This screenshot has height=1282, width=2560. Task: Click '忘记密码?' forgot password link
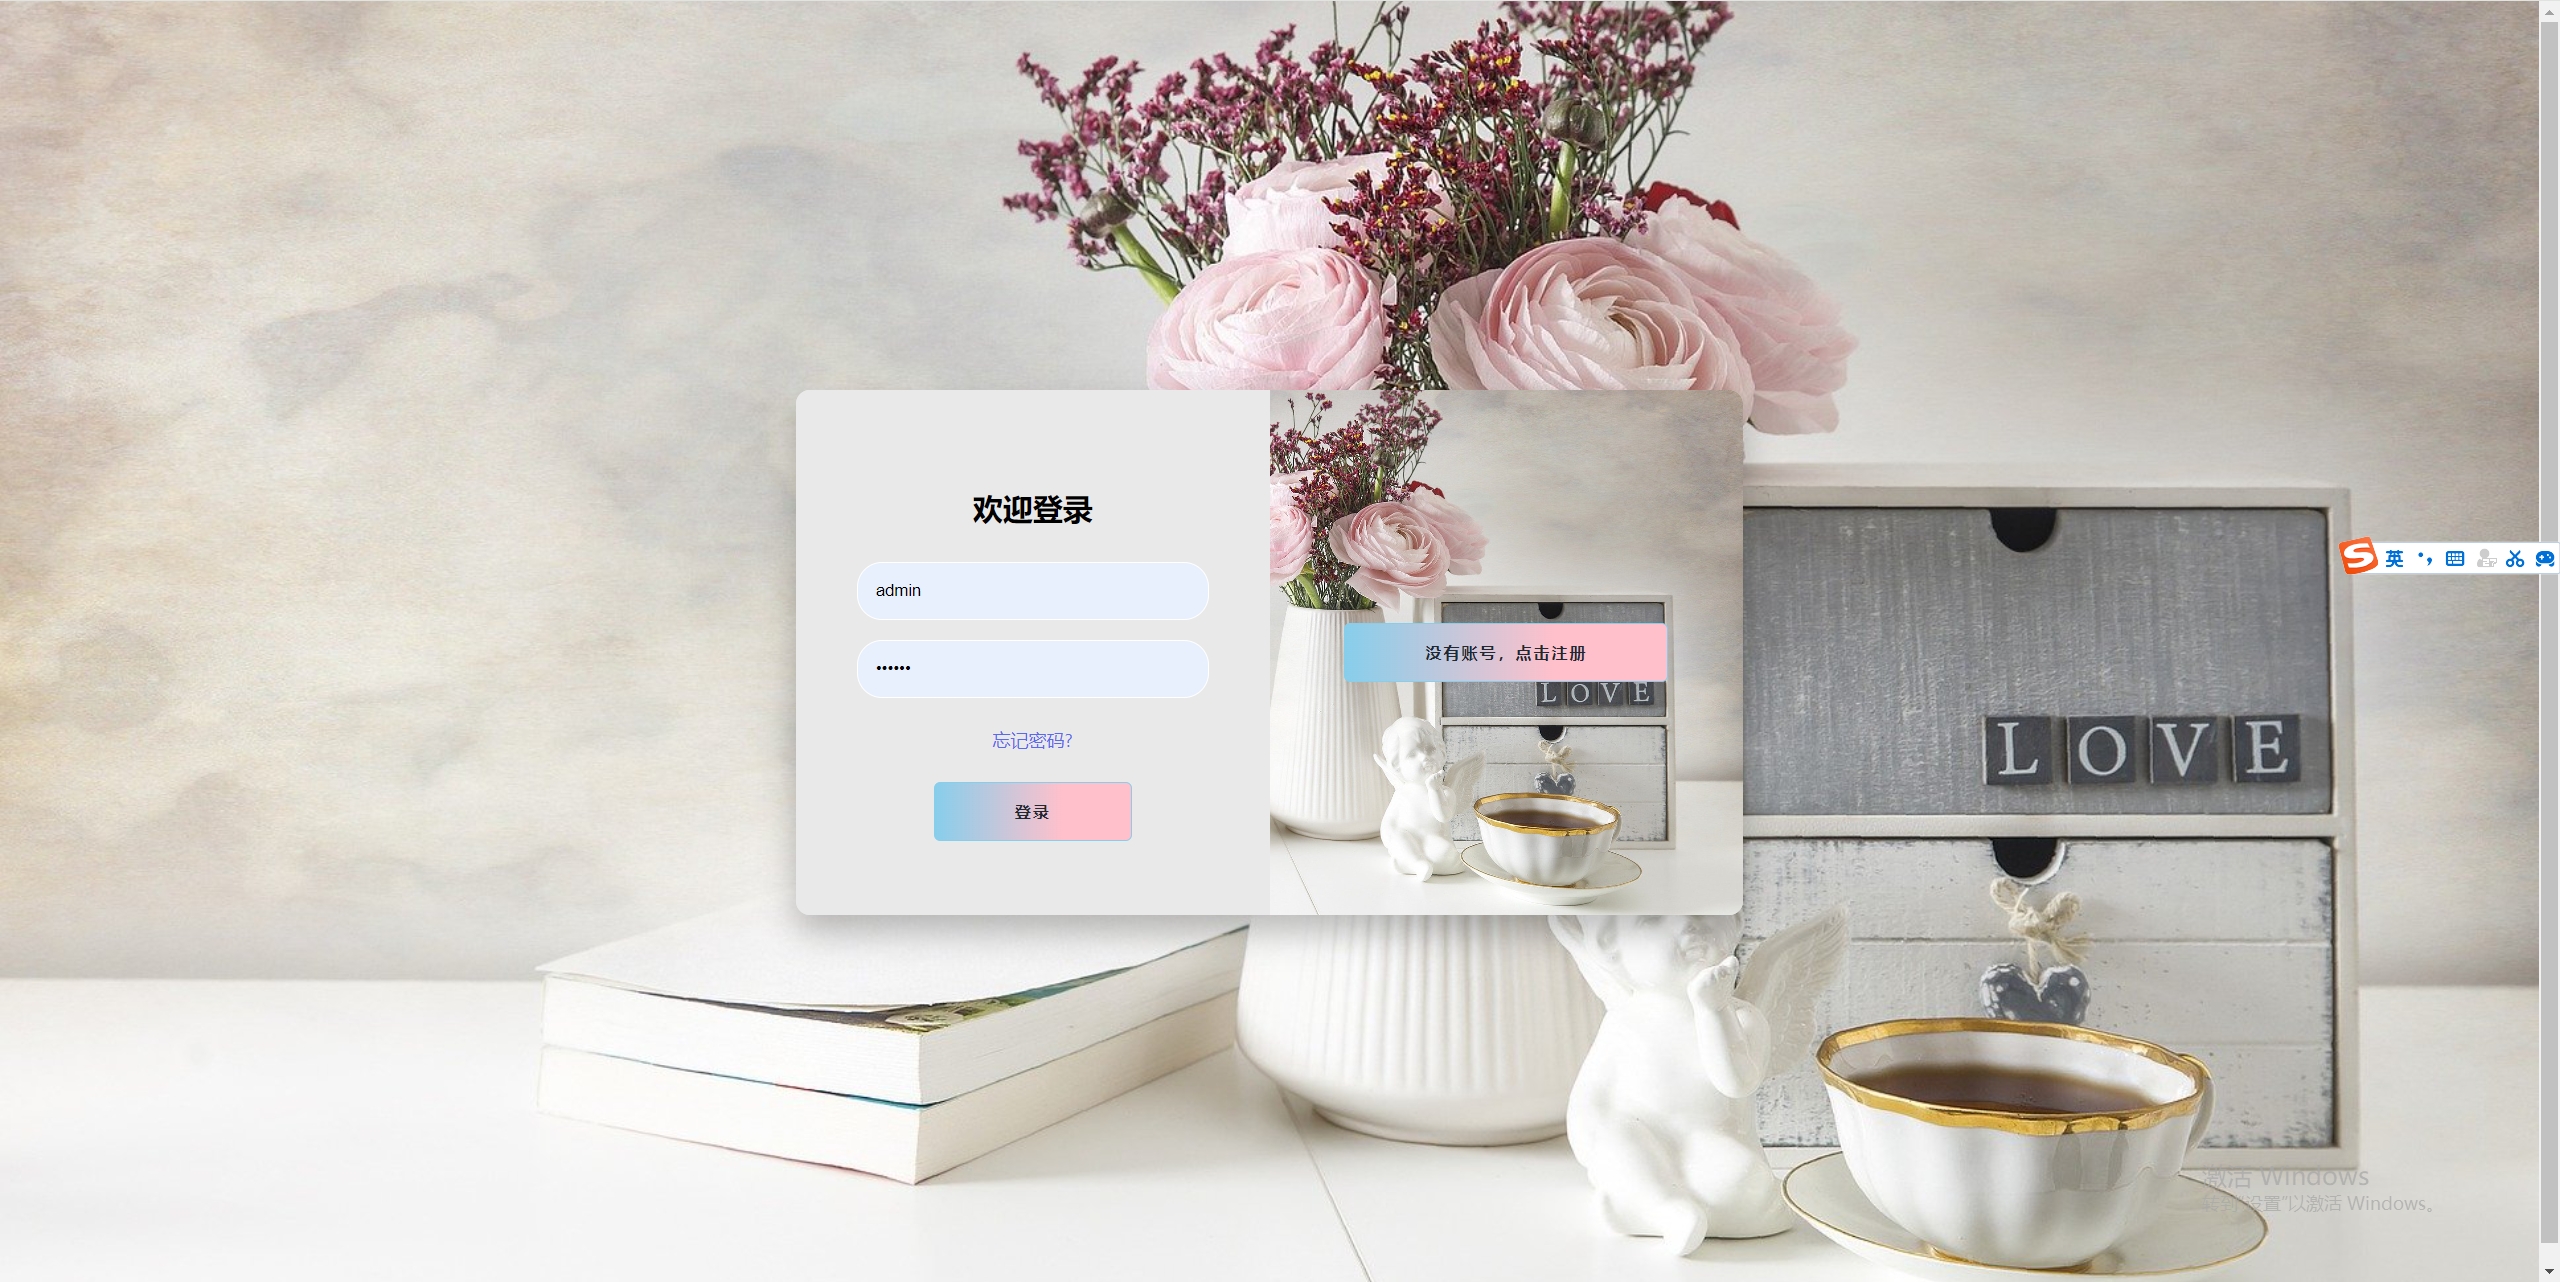click(1030, 739)
